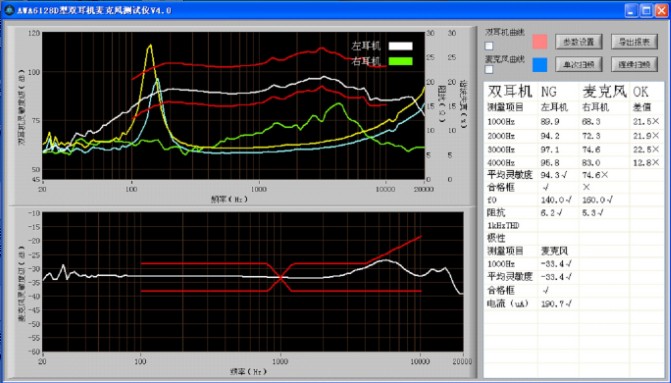Start the 连续扫频 continuous sweep
671x383 pixels.
pos(634,65)
